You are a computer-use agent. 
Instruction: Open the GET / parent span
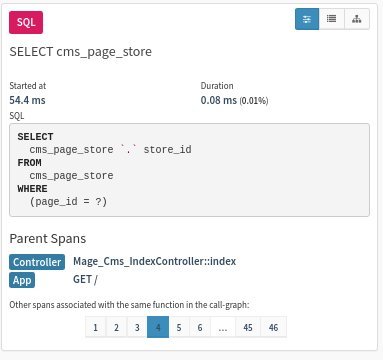click(85, 279)
